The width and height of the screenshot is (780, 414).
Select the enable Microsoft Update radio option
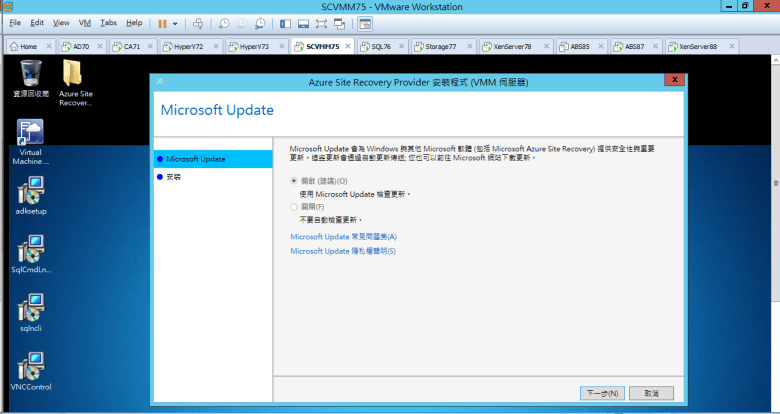[293, 180]
